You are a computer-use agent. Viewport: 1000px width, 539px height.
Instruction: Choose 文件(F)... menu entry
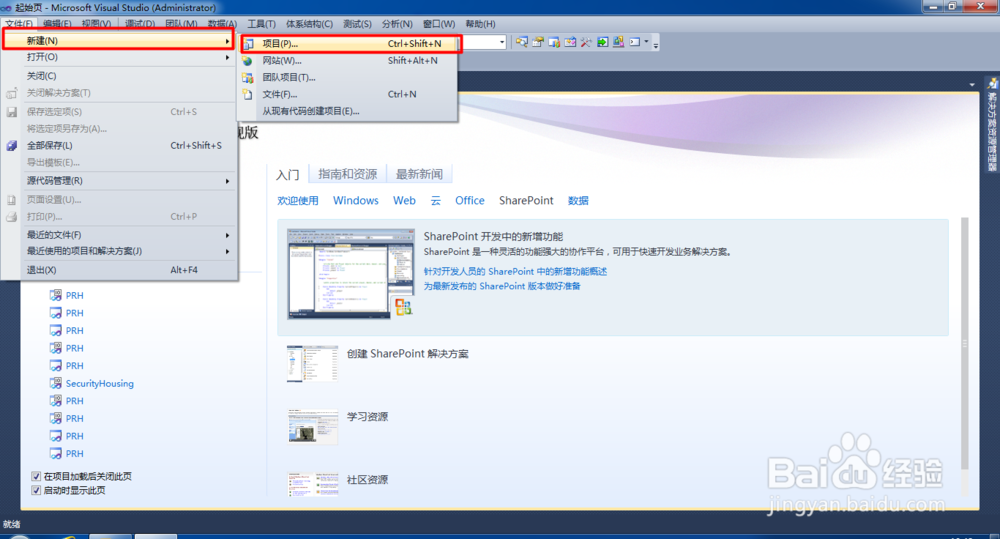pyautogui.click(x=348, y=94)
